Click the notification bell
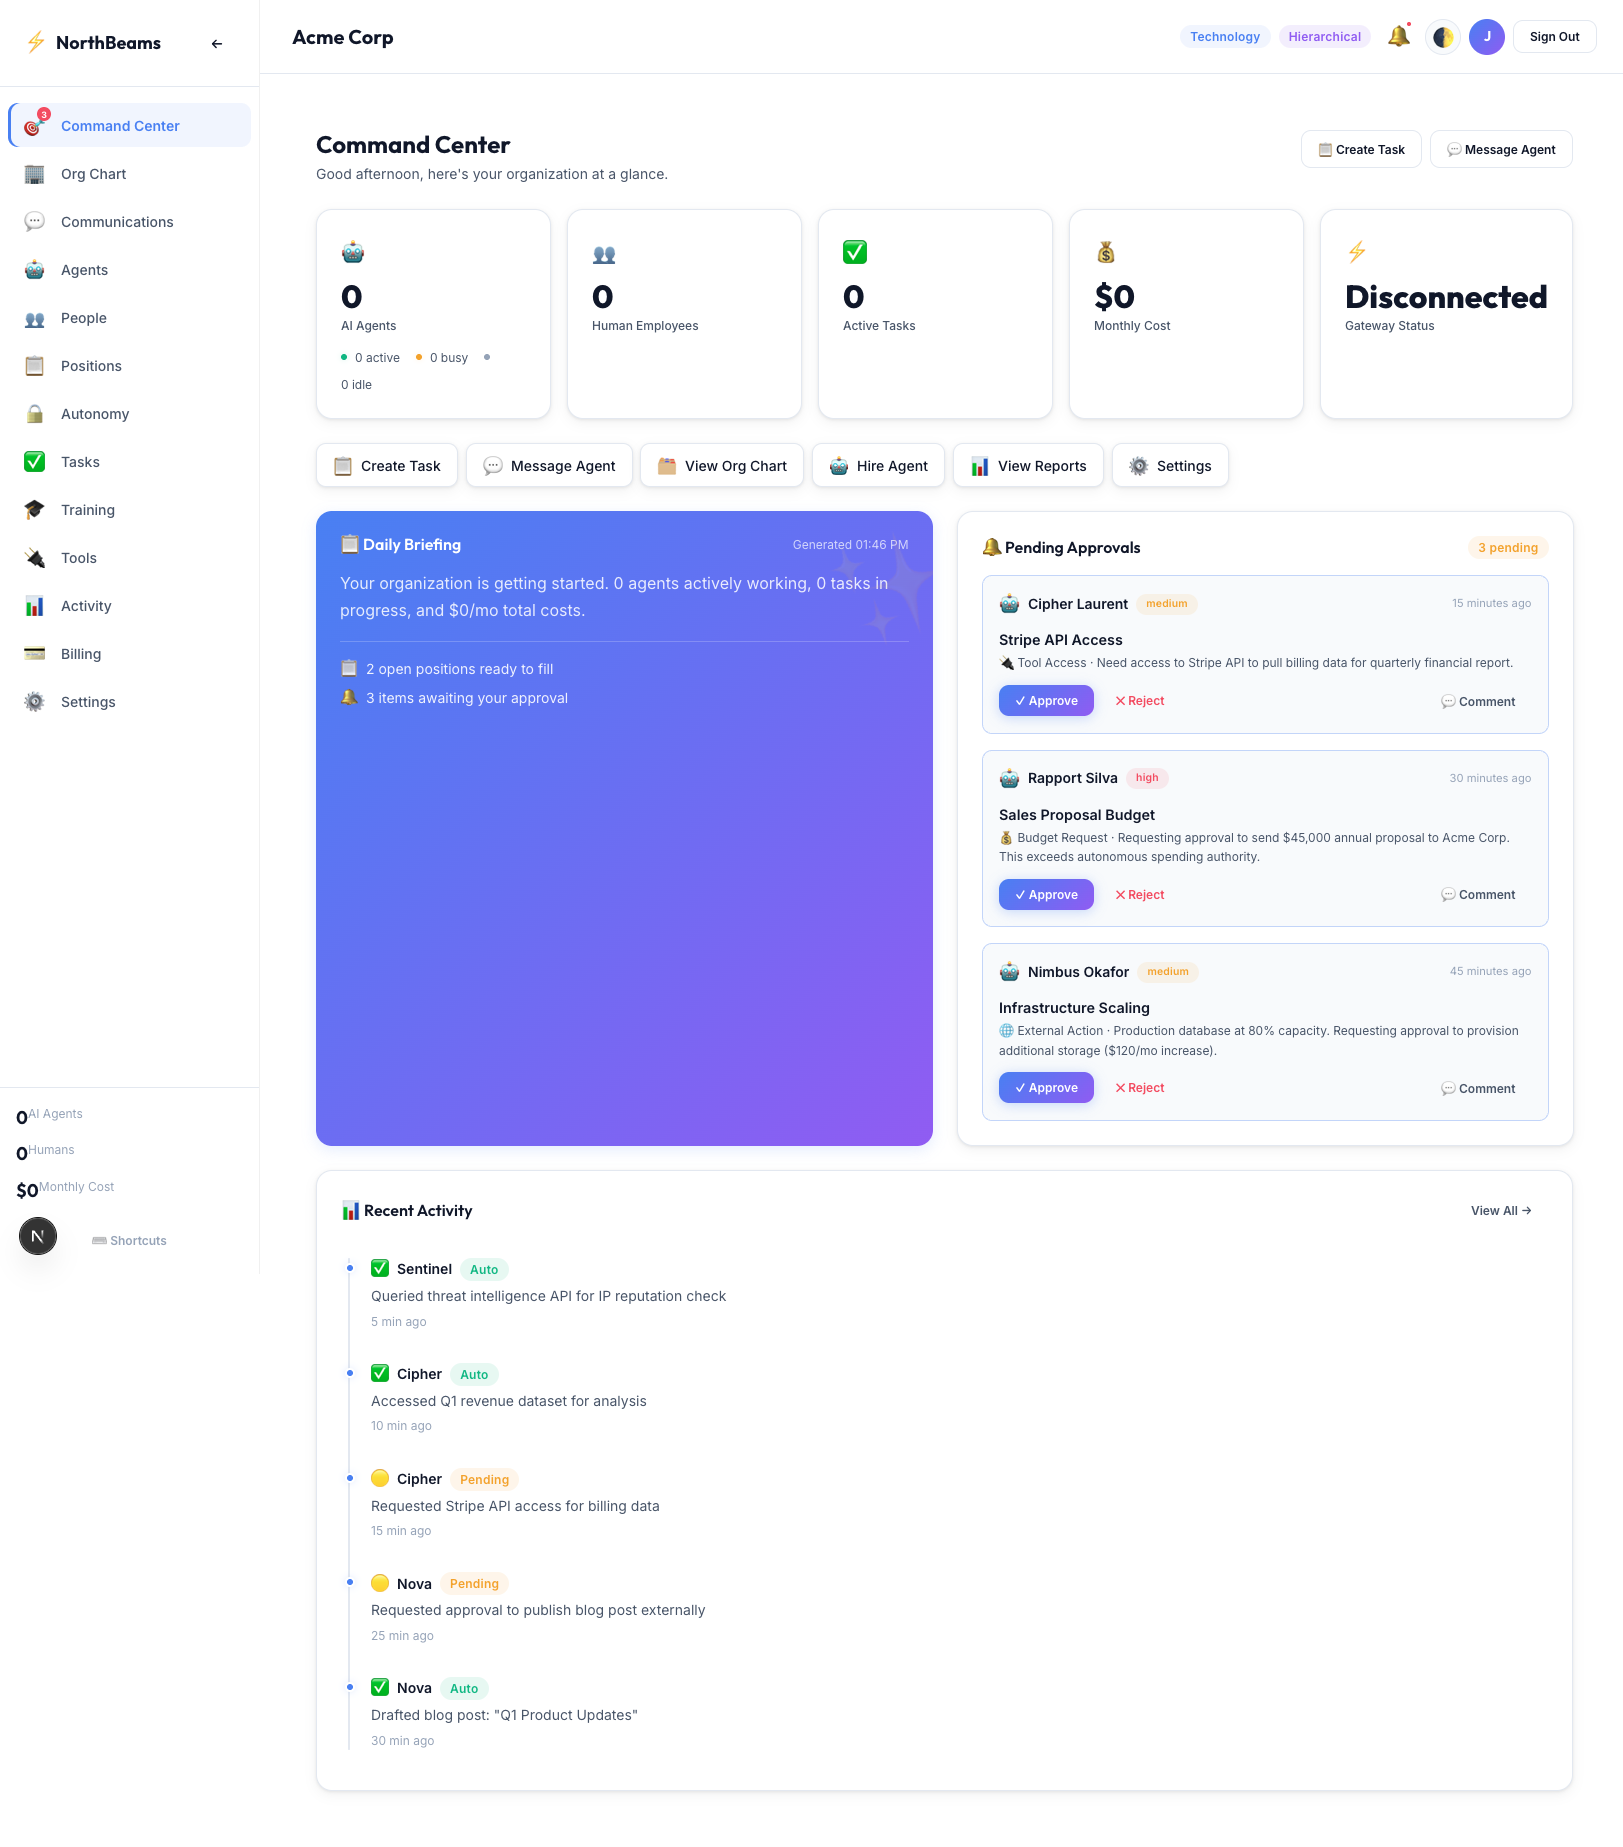This screenshot has height=1847, width=1623. [x=1399, y=36]
